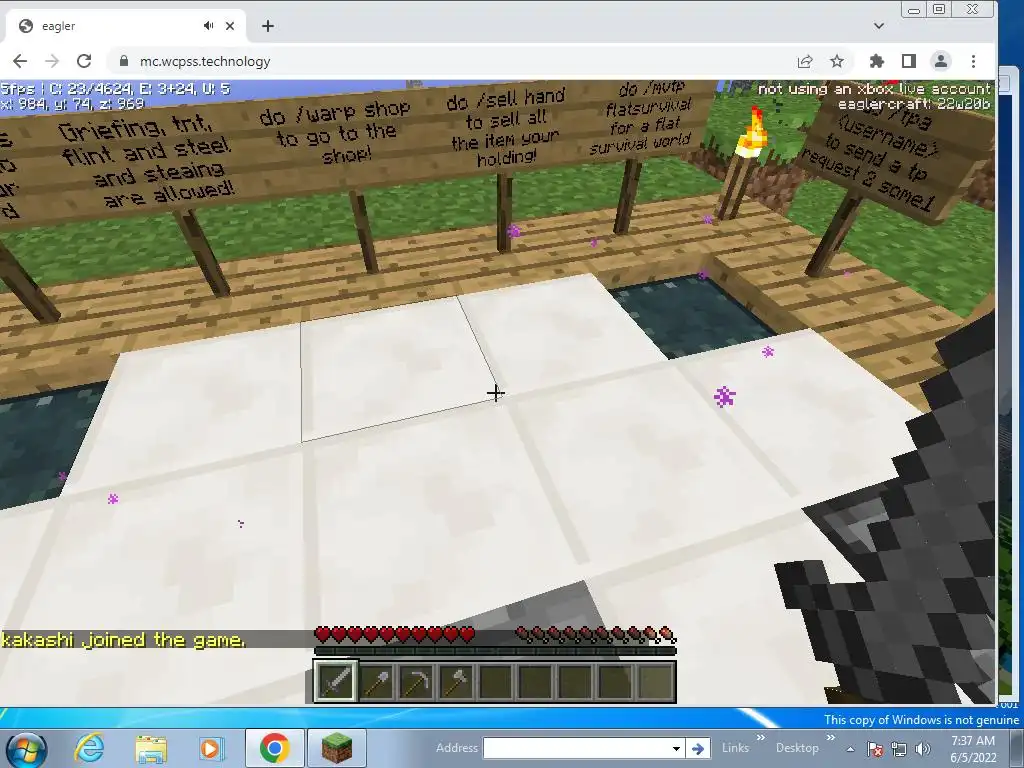Launch Internet Explorer from the taskbar

tap(89, 748)
